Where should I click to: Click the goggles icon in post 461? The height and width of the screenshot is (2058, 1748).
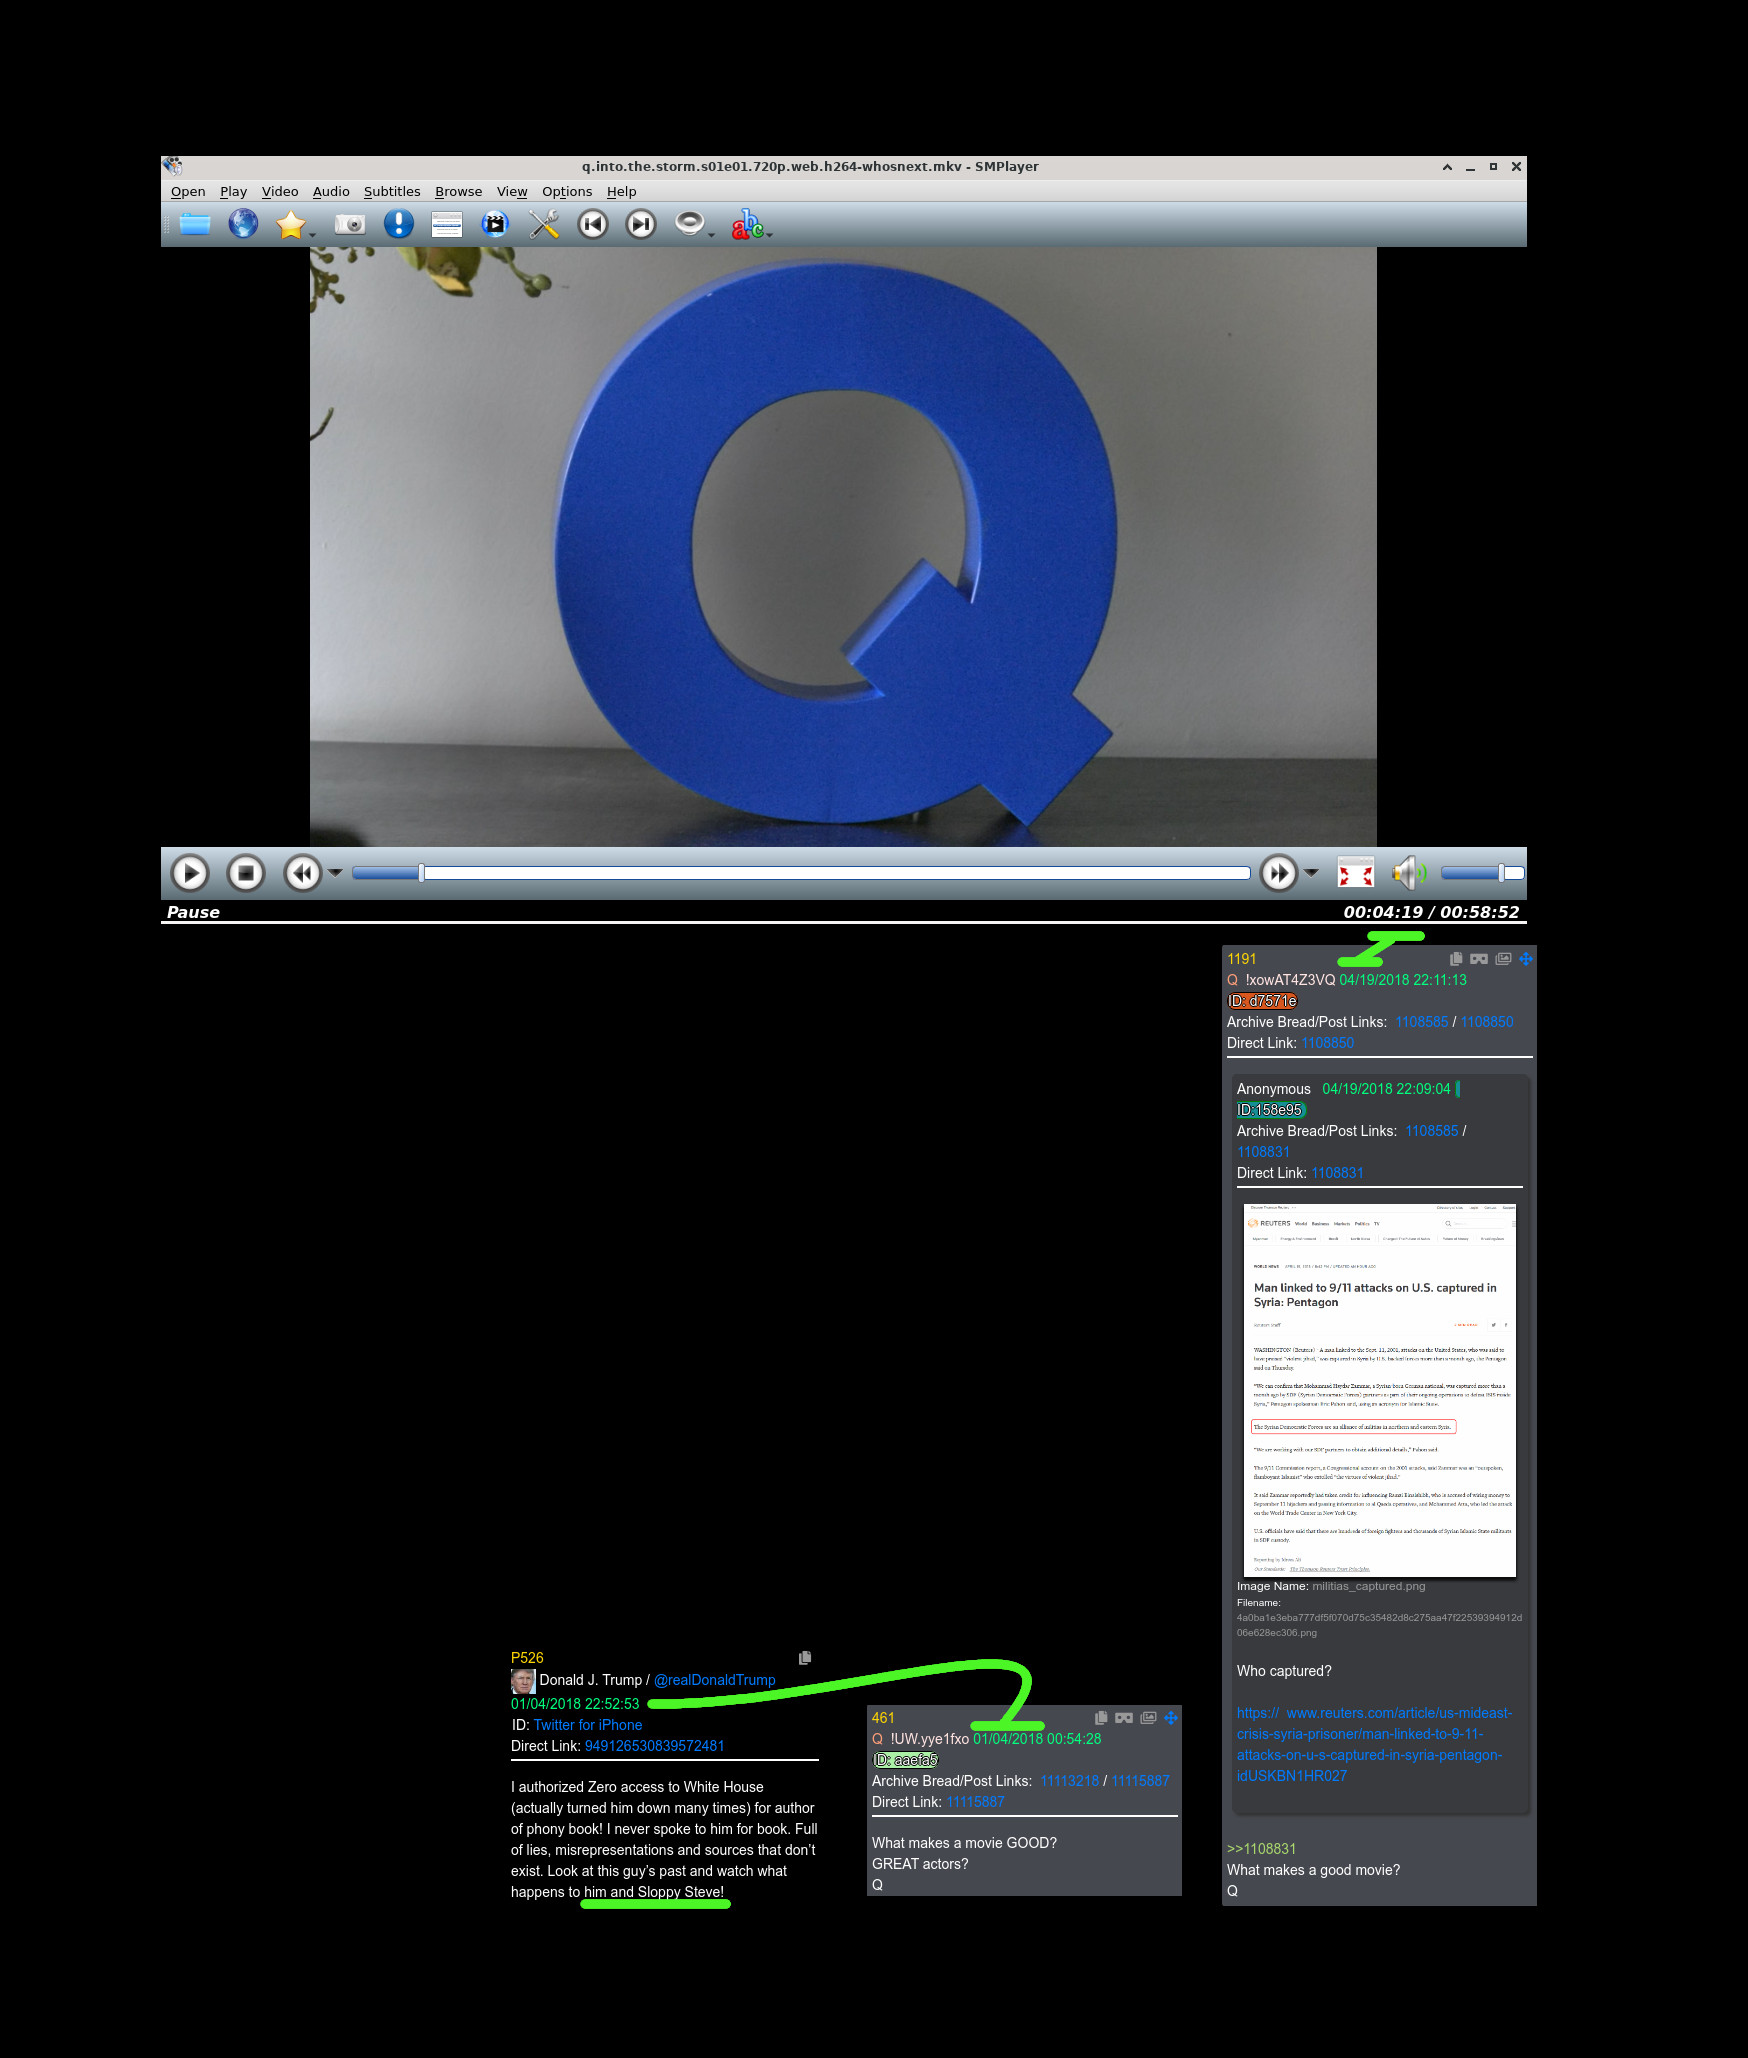pyautogui.click(x=1124, y=1718)
